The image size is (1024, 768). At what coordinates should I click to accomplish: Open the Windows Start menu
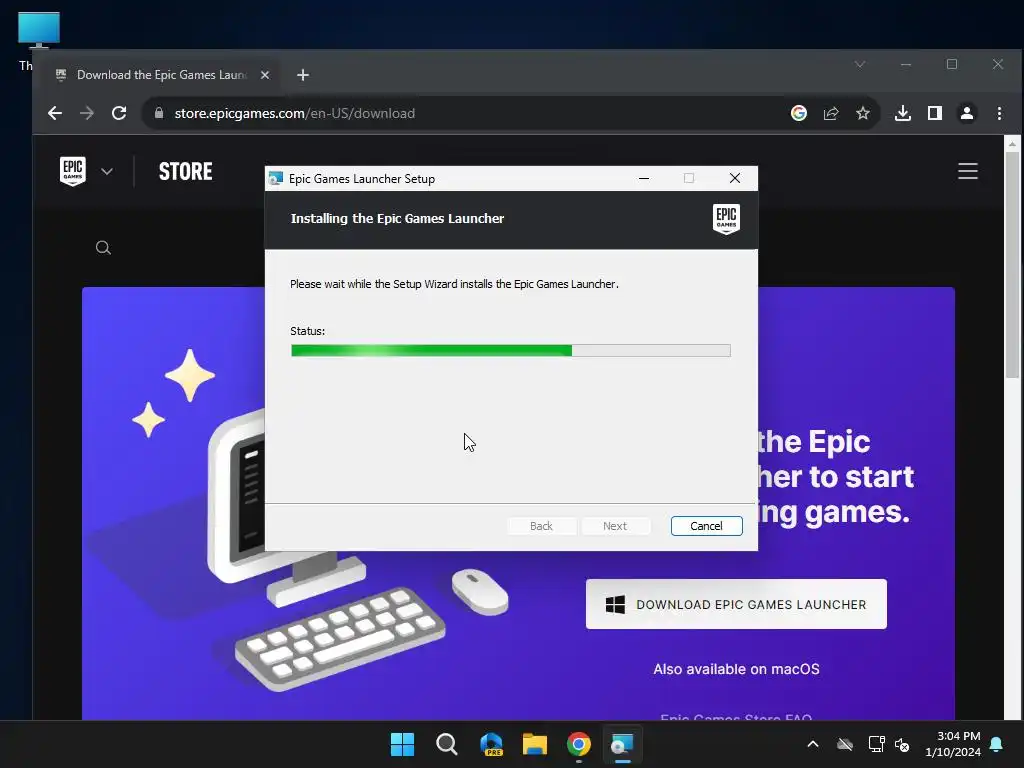coord(402,744)
